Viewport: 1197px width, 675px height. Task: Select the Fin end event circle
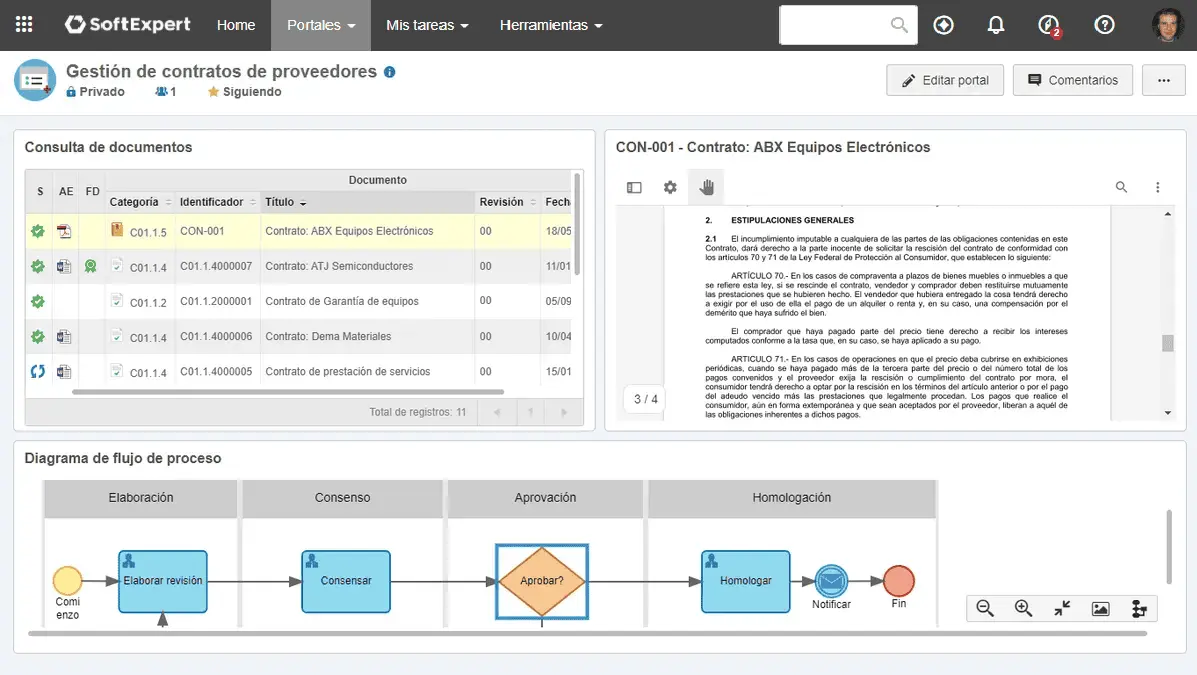click(x=899, y=580)
